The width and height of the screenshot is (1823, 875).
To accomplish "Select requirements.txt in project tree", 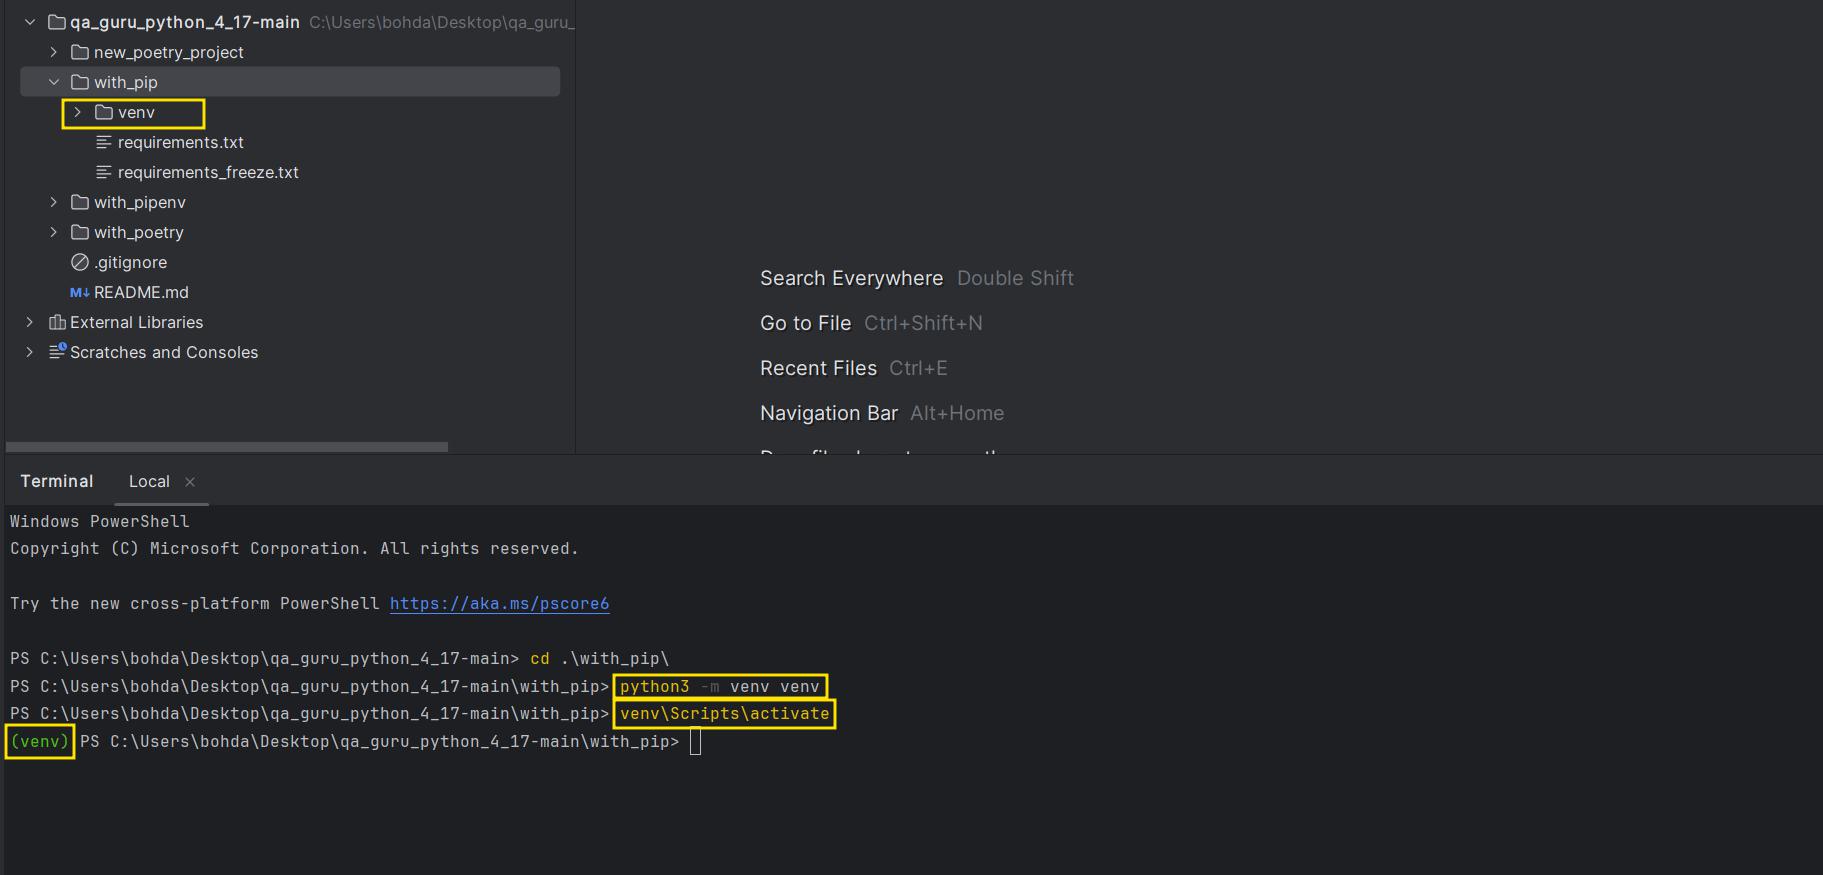I will click(x=181, y=142).
